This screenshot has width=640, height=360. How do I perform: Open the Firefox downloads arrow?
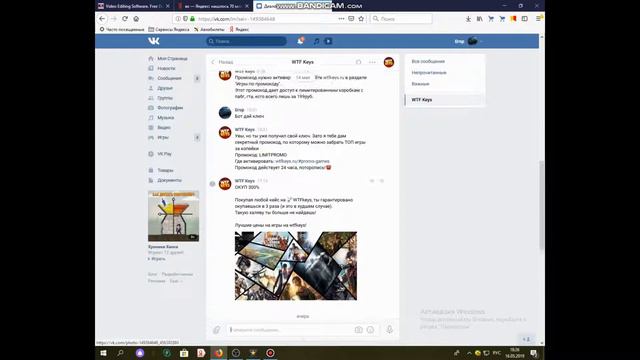point(468,19)
